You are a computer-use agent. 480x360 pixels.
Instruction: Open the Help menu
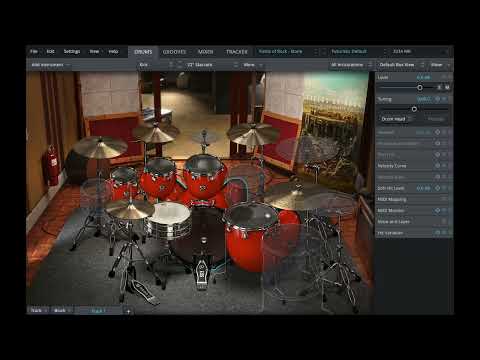pos(113,51)
